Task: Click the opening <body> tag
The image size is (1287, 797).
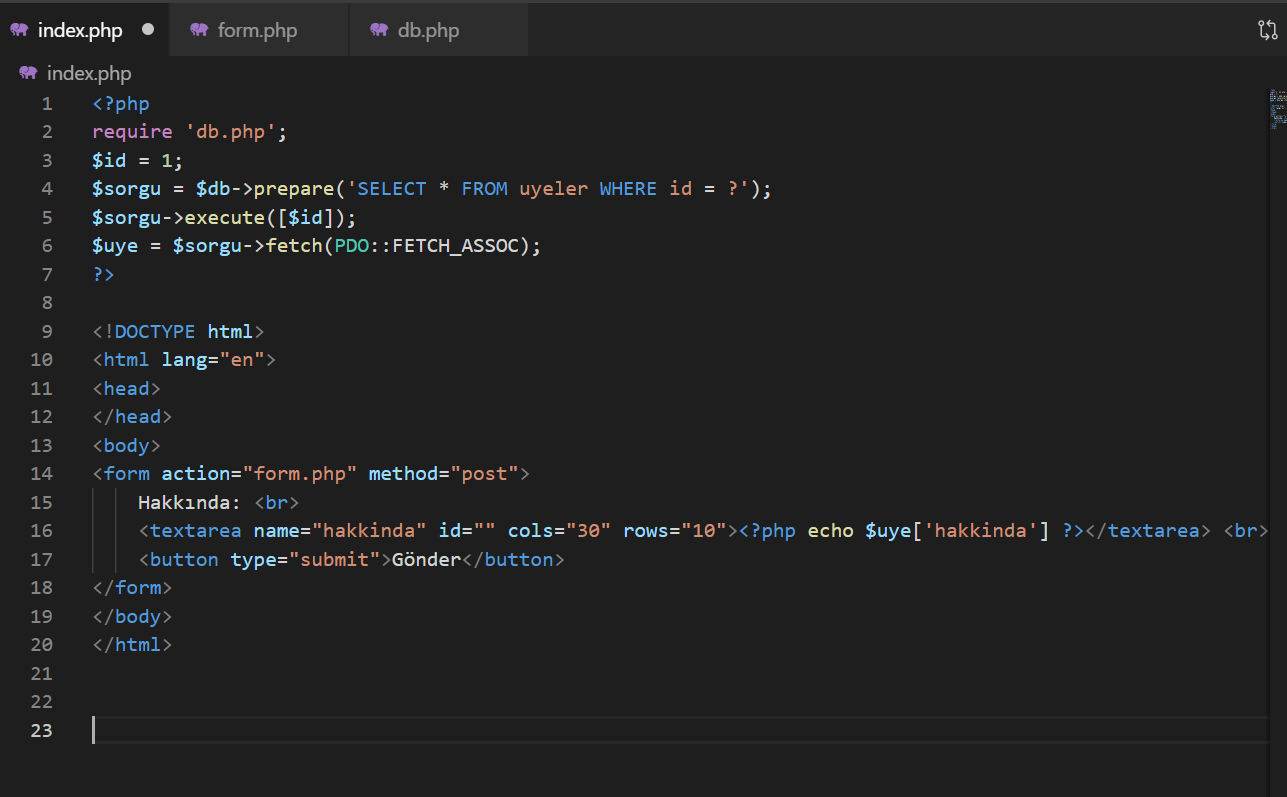Action: click(127, 445)
